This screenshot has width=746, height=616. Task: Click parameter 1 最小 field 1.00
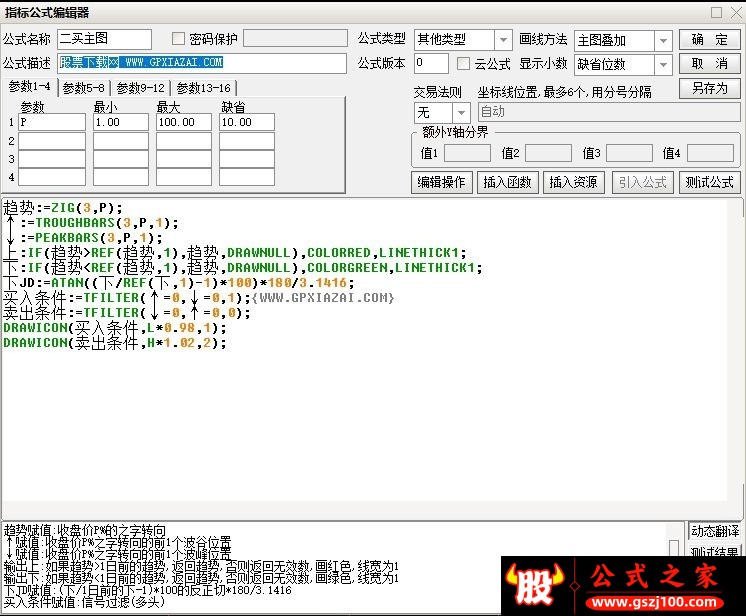[121, 122]
